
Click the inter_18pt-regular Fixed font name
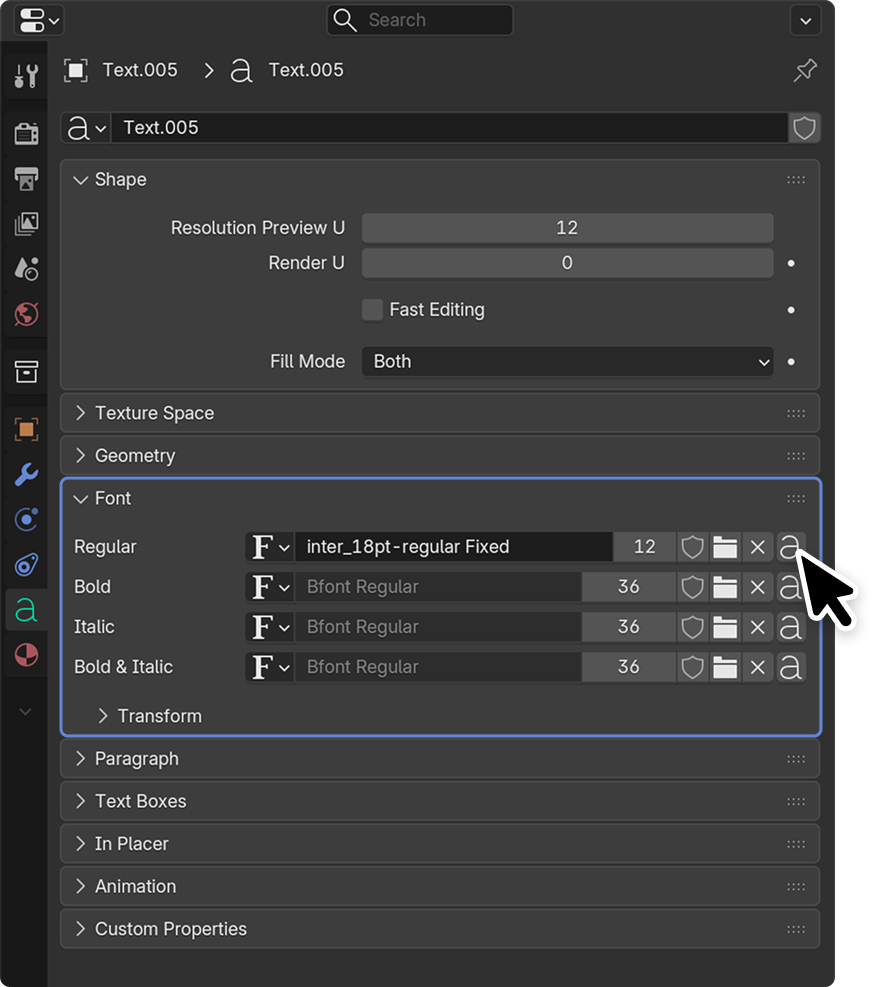pos(454,547)
